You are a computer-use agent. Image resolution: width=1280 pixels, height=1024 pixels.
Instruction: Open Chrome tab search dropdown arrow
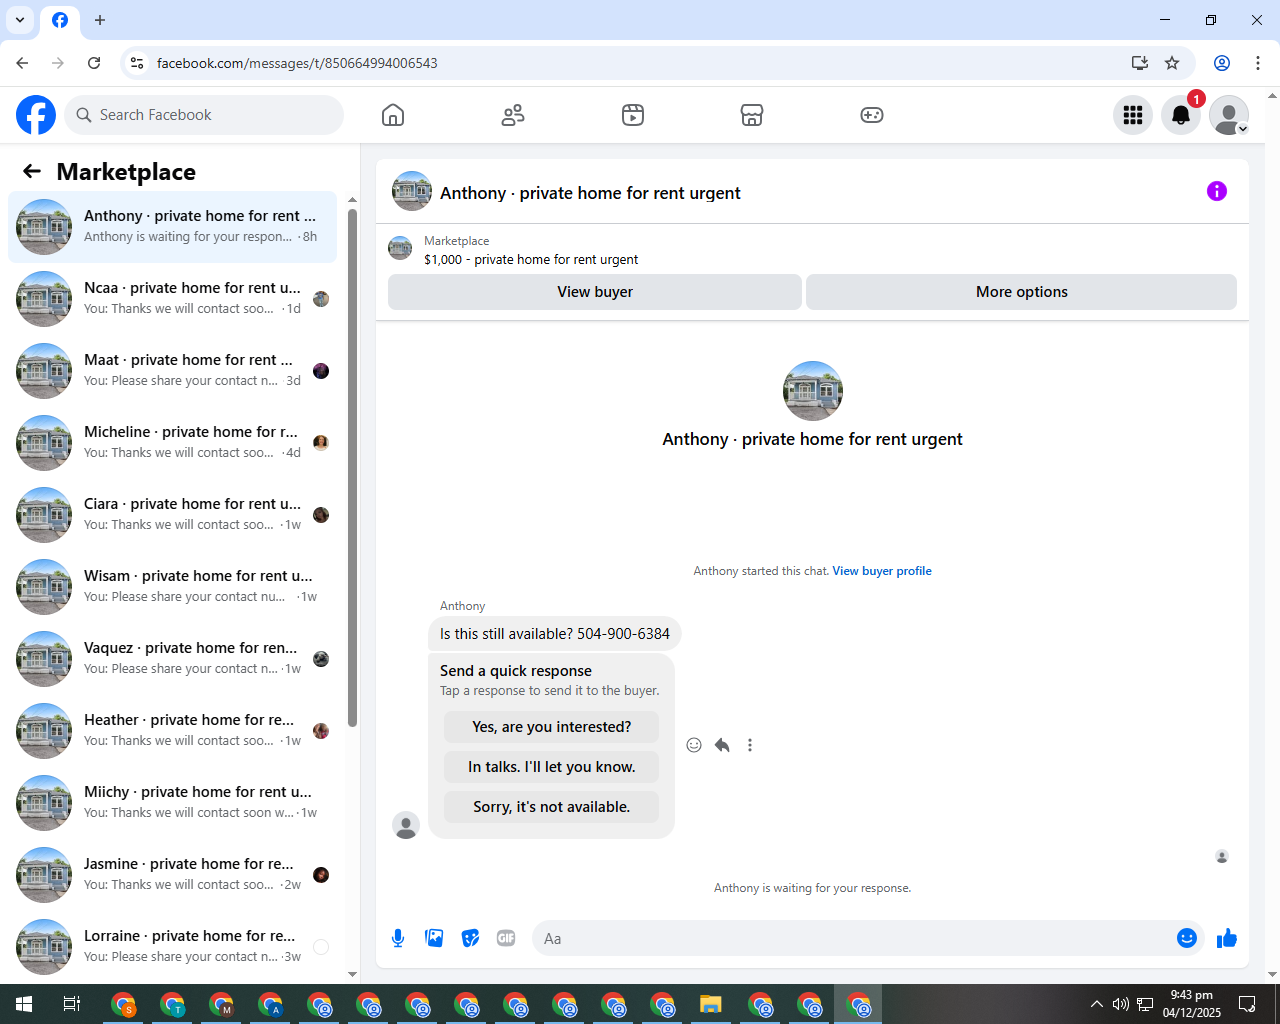20,20
